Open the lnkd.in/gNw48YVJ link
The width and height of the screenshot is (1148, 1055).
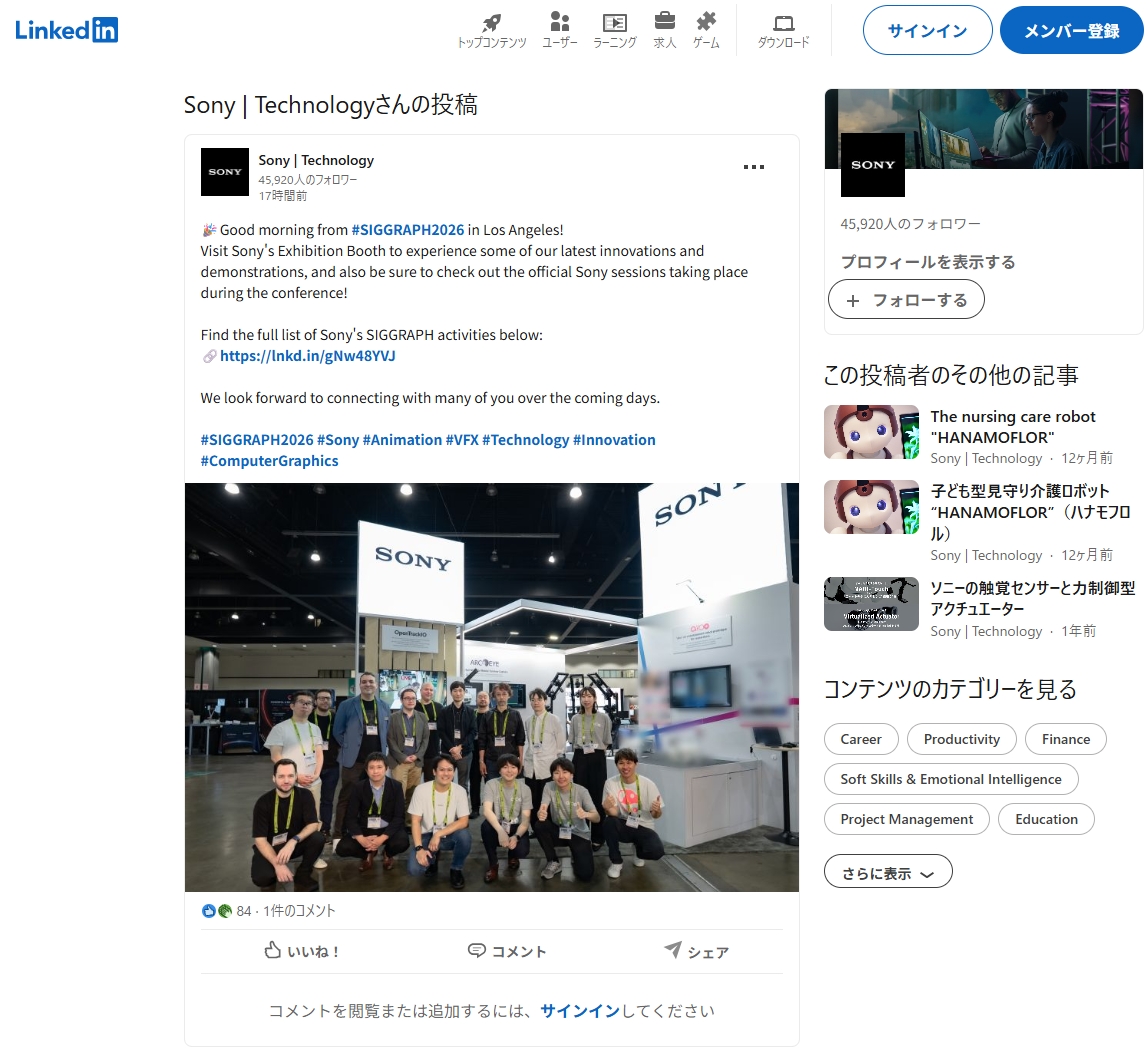308,356
